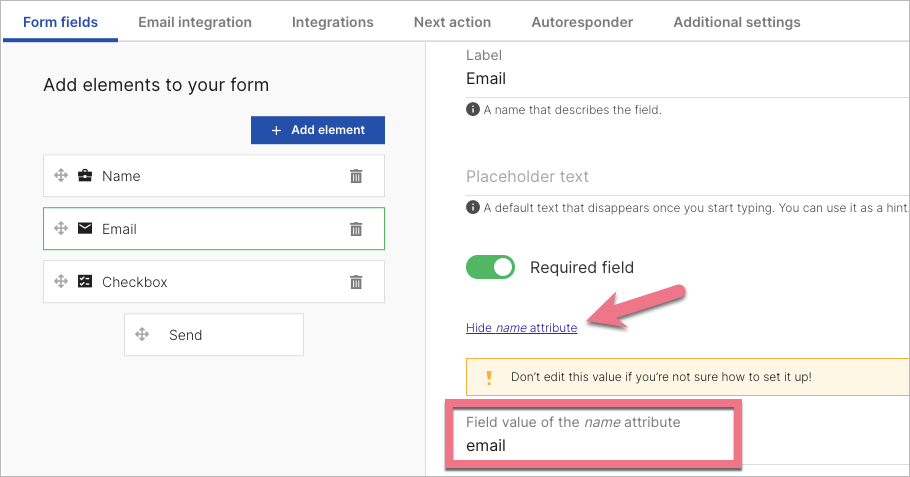Delete the Name form element
This screenshot has height=477, width=910.
356,176
